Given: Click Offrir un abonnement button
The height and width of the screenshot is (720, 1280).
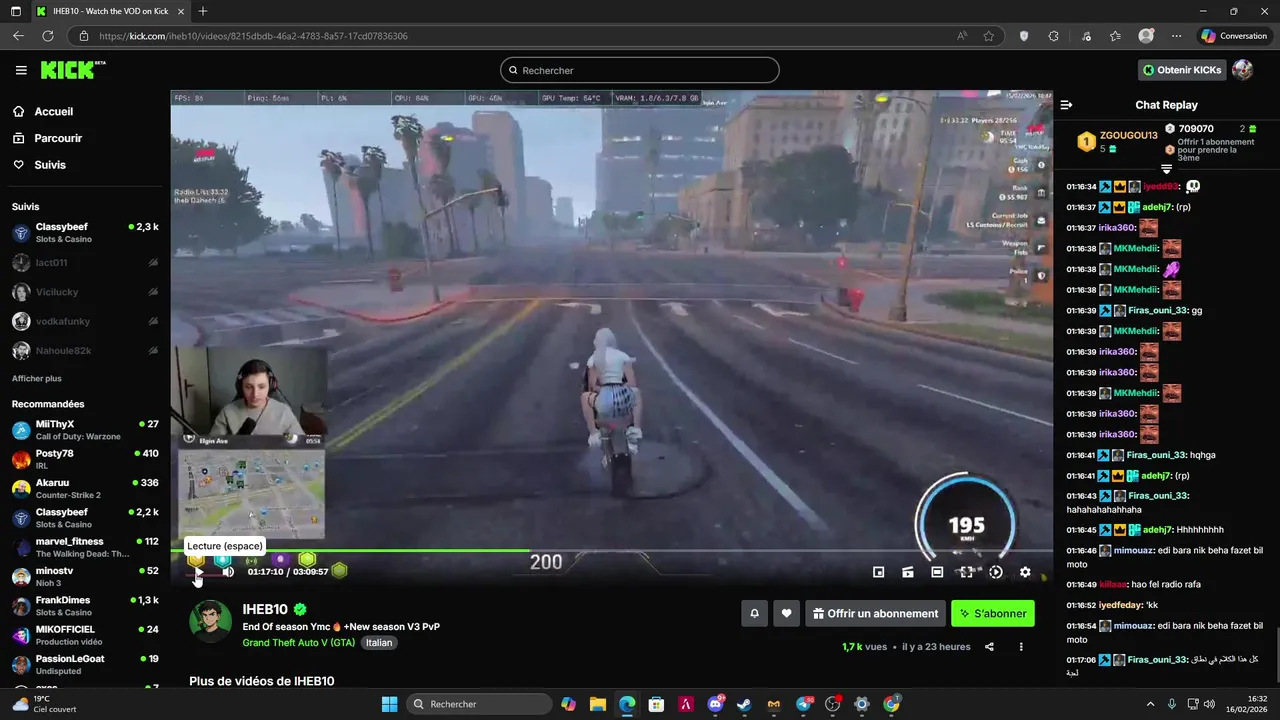Looking at the screenshot, I should pos(876,613).
